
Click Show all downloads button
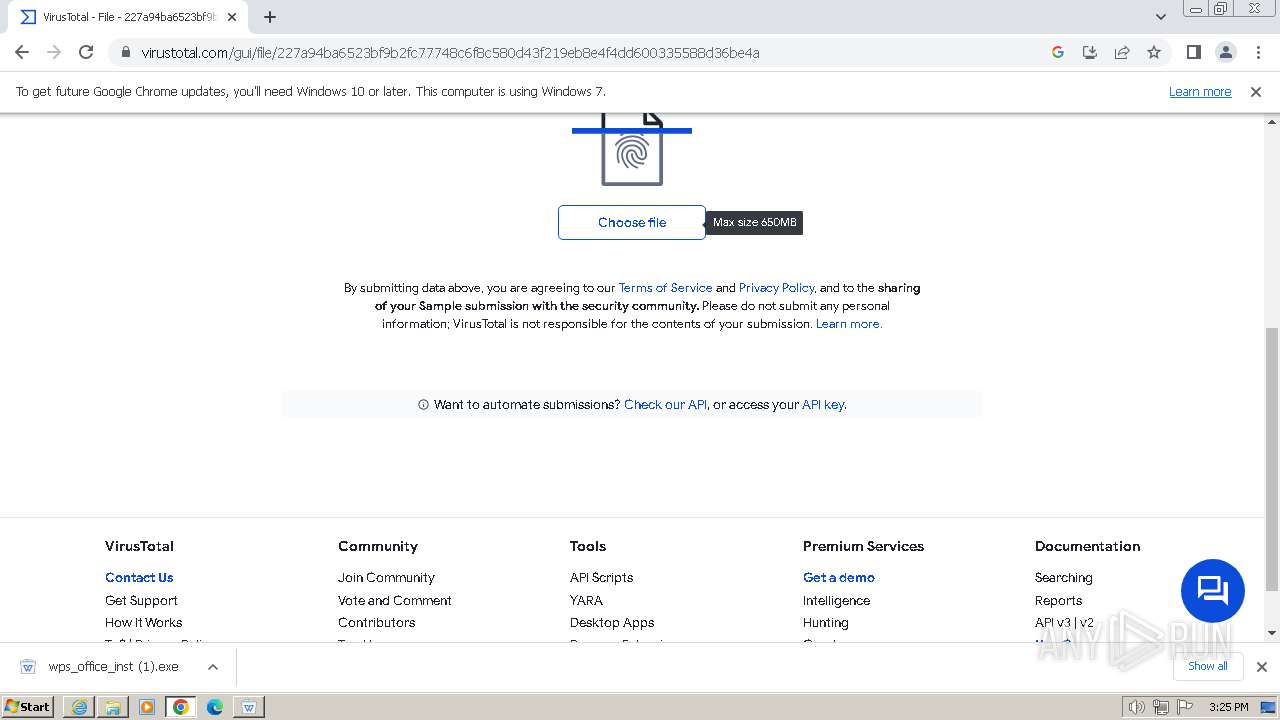click(x=1207, y=666)
